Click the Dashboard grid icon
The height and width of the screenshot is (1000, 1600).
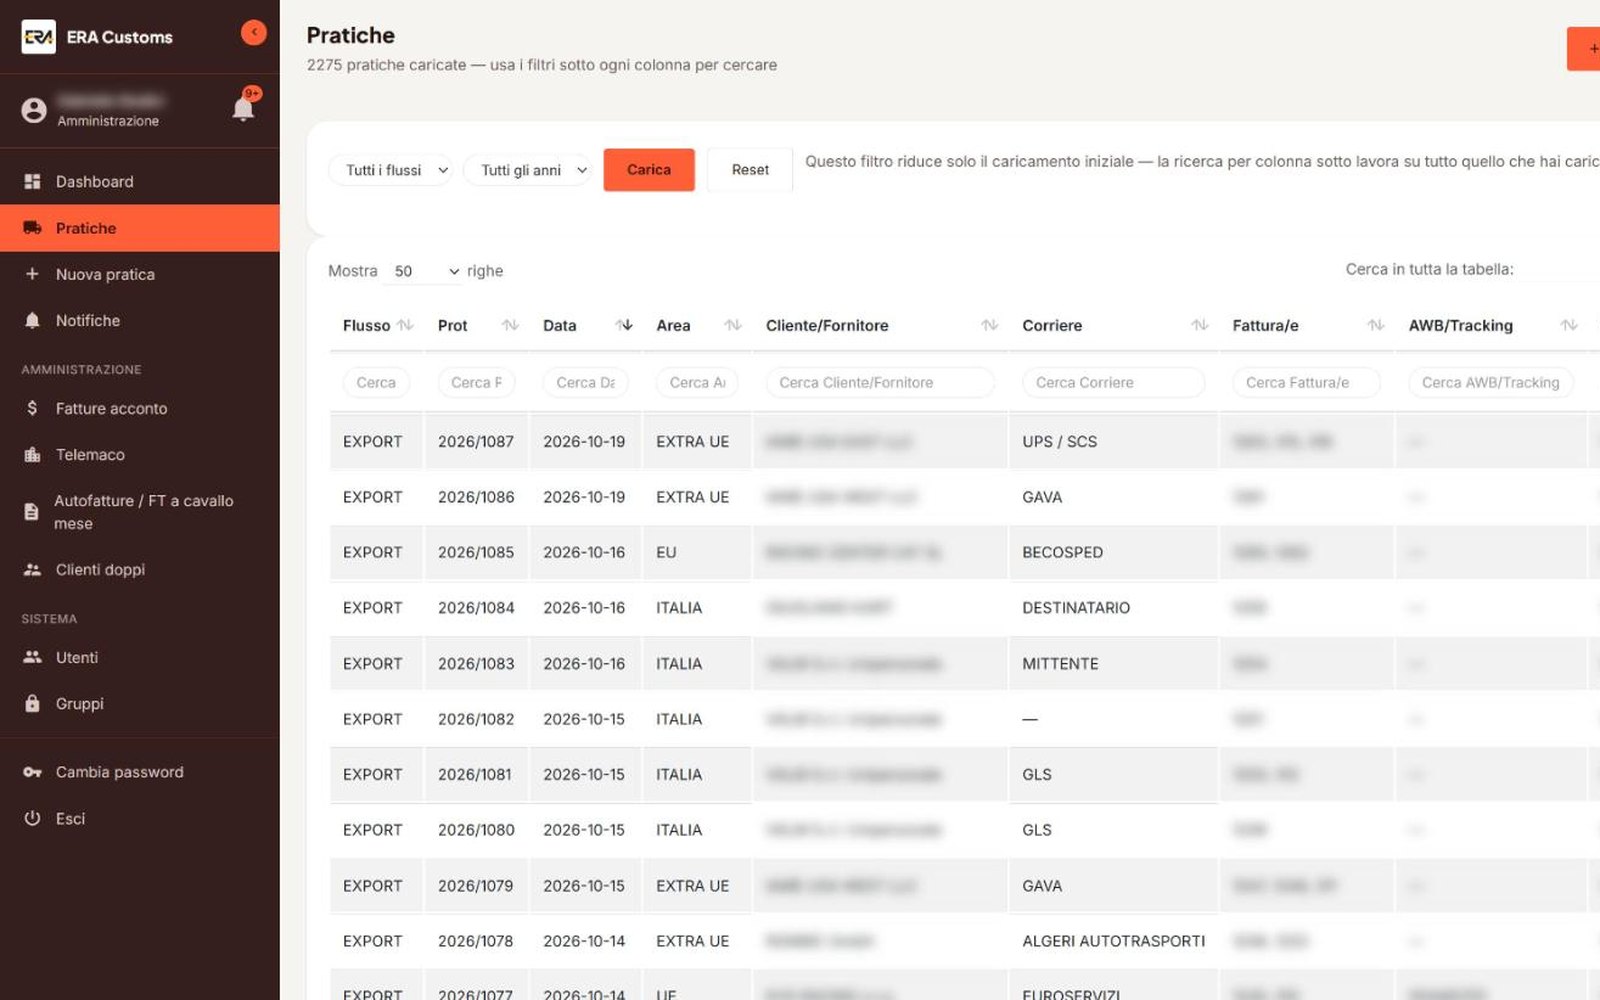pos(32,181)
